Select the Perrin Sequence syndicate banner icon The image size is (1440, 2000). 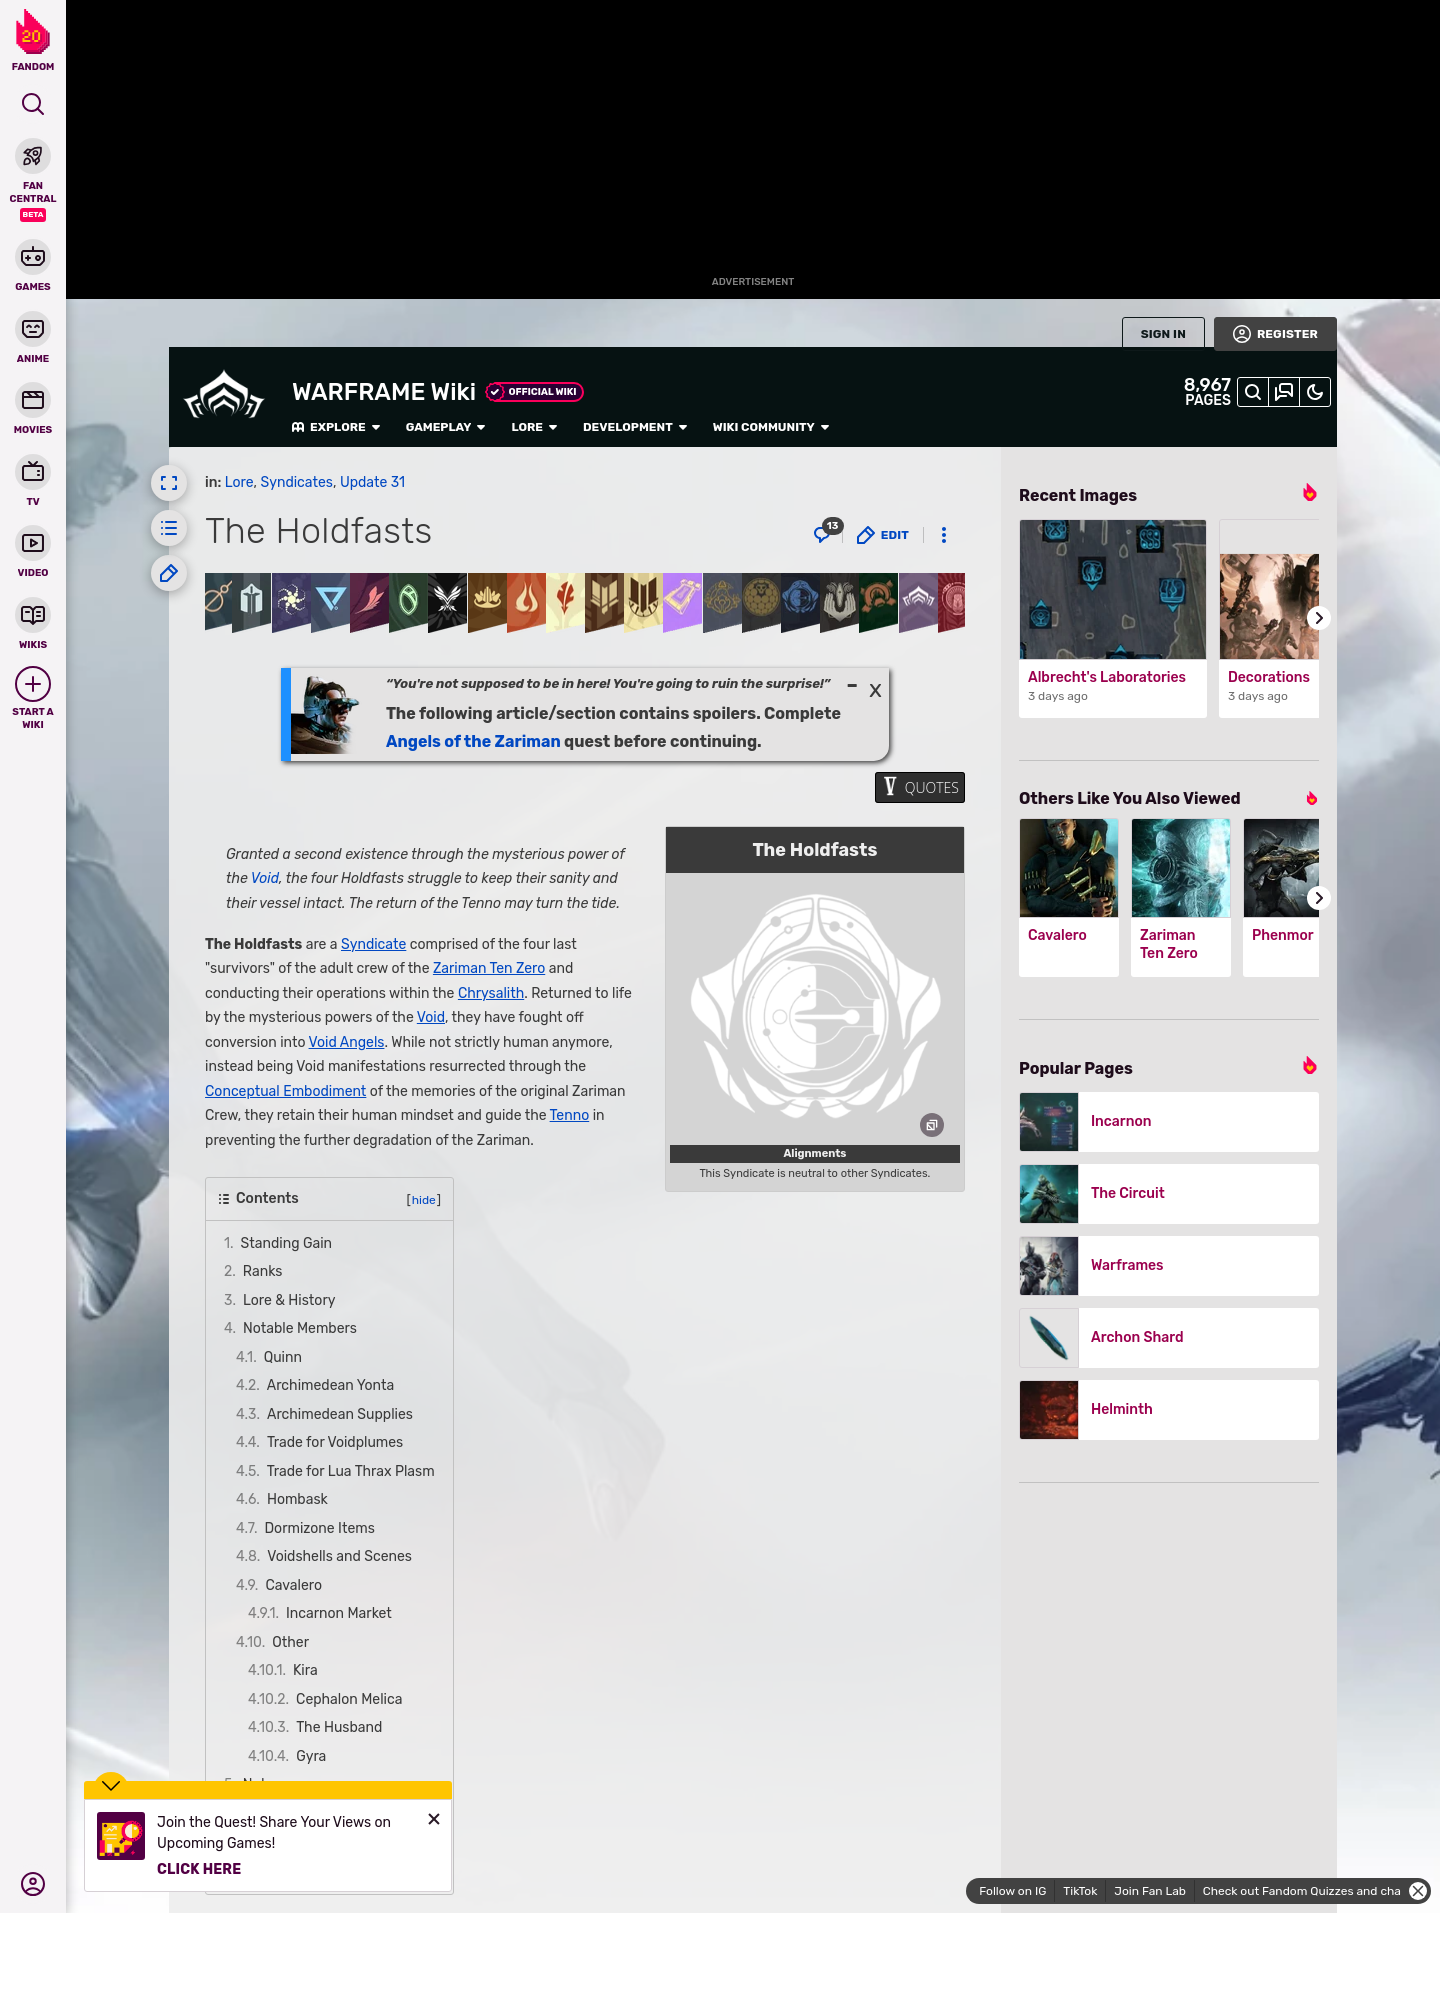click(x=330, y=602)
